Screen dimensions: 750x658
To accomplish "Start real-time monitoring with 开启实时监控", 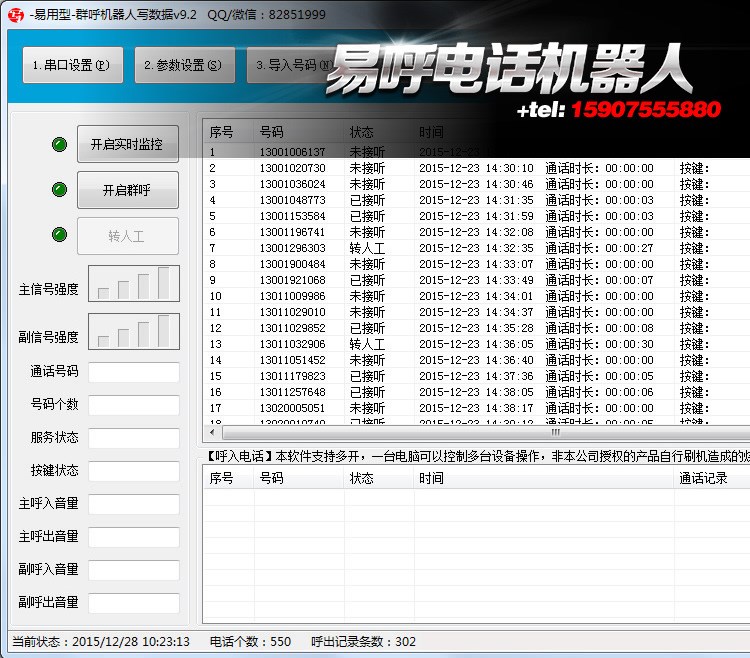I will click(x=127, y=144).
